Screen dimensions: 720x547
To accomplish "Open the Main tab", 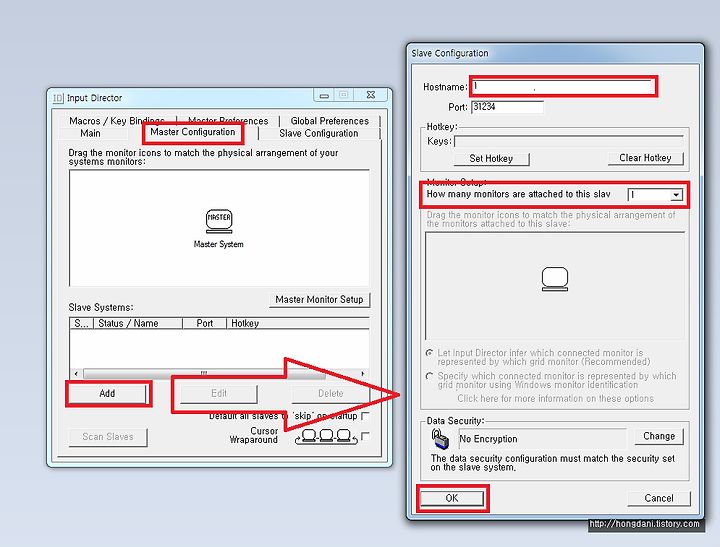I will 90,133.
